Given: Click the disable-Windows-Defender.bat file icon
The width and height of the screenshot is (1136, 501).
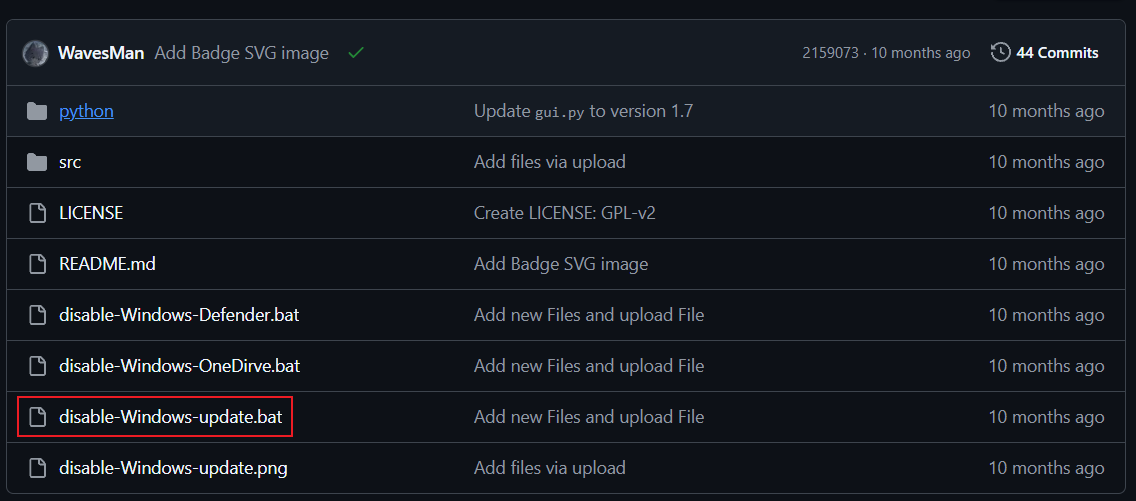Looking at the screenshot, I should (x=37, y=315).
